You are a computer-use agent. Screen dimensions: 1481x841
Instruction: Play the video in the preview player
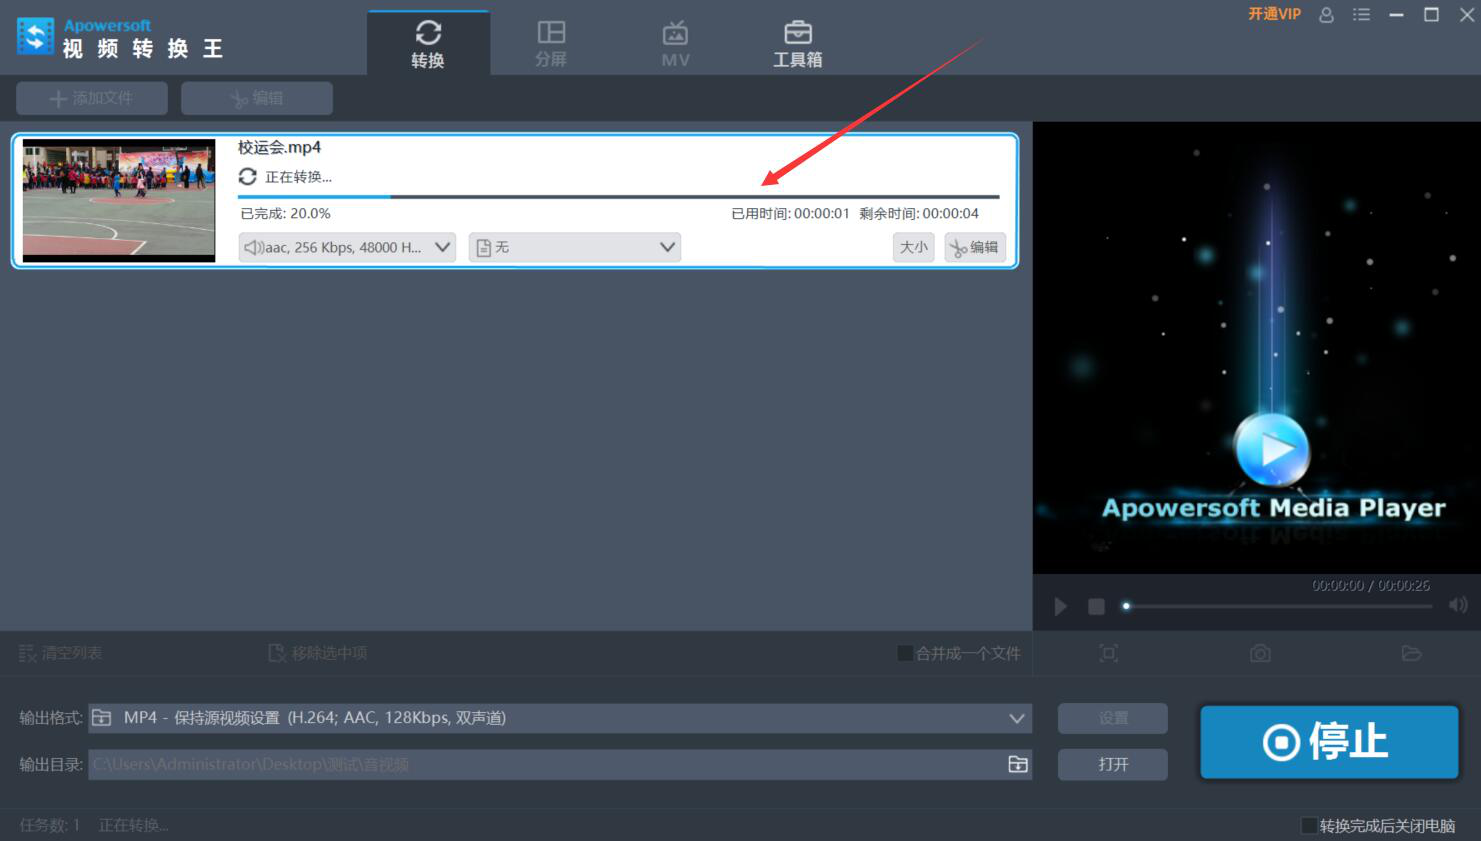tap(1061, 606)
